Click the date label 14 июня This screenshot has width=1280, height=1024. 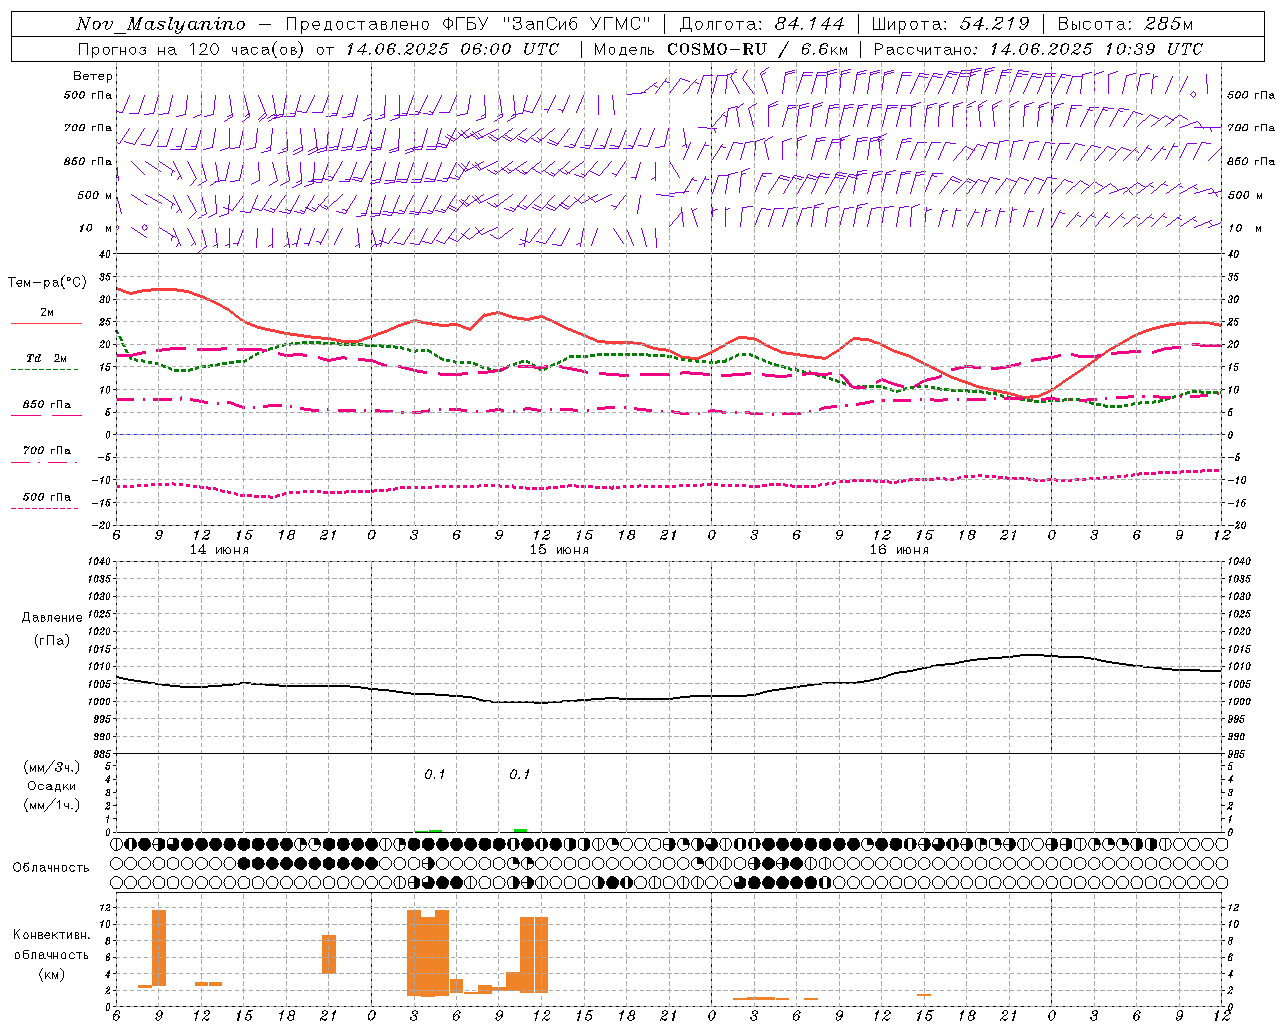tap(219, 550)
